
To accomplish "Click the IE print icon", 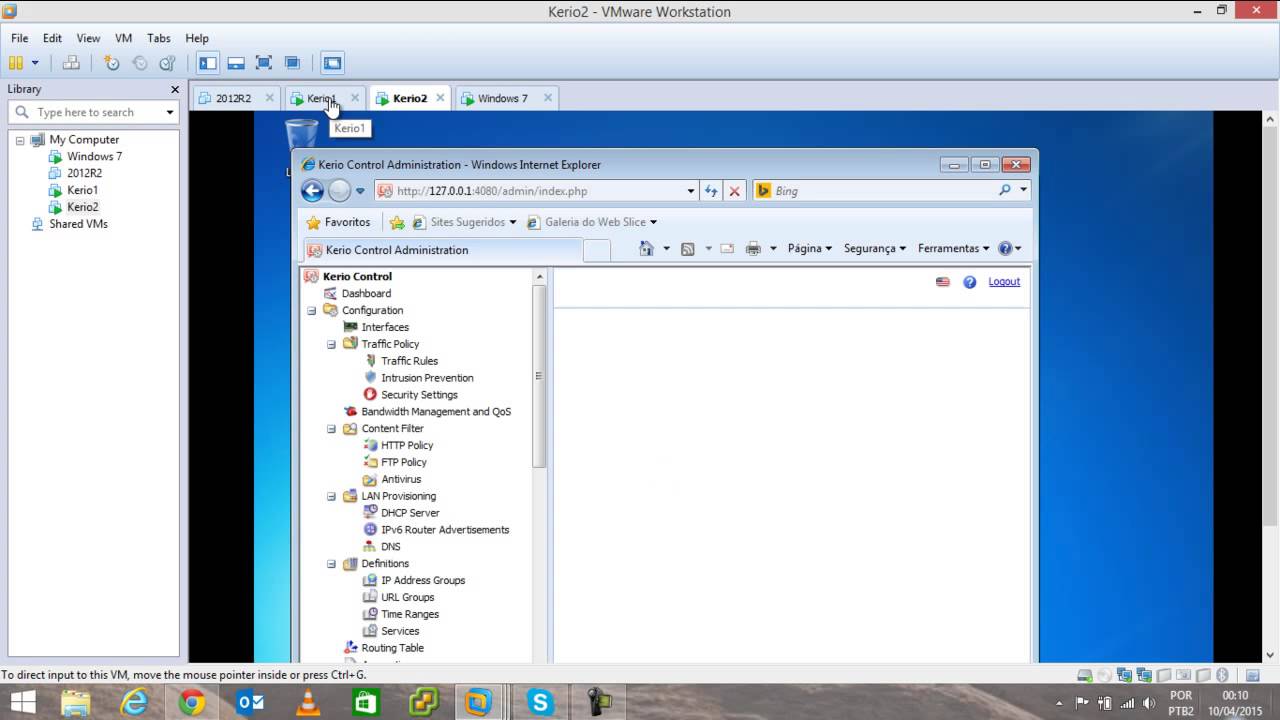I will [x=753, y=249].
